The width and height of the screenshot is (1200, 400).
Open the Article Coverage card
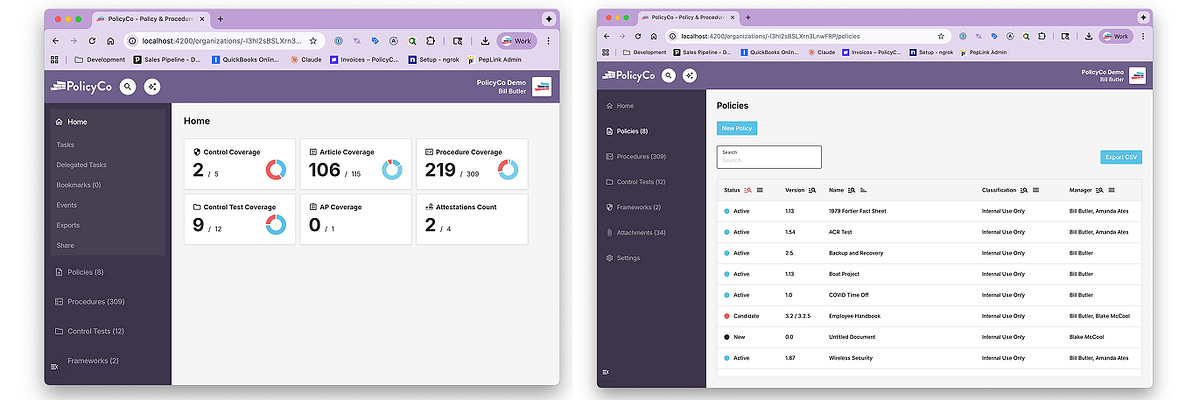tap(358, 162)
